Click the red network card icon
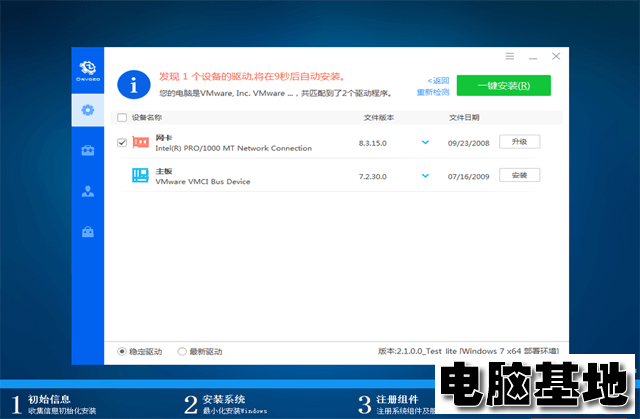Image resolution: width=640 pixels, height=419 pixels. 140,142
